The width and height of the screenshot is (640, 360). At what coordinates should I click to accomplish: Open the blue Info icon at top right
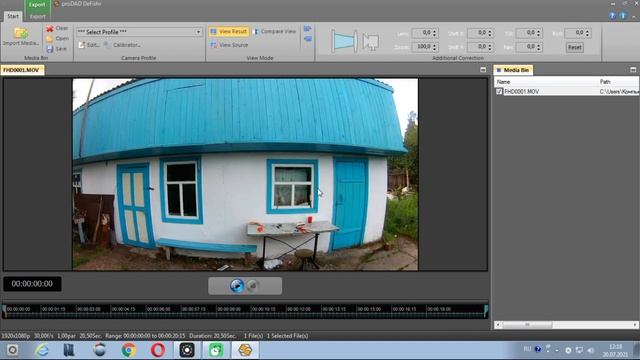622,16
